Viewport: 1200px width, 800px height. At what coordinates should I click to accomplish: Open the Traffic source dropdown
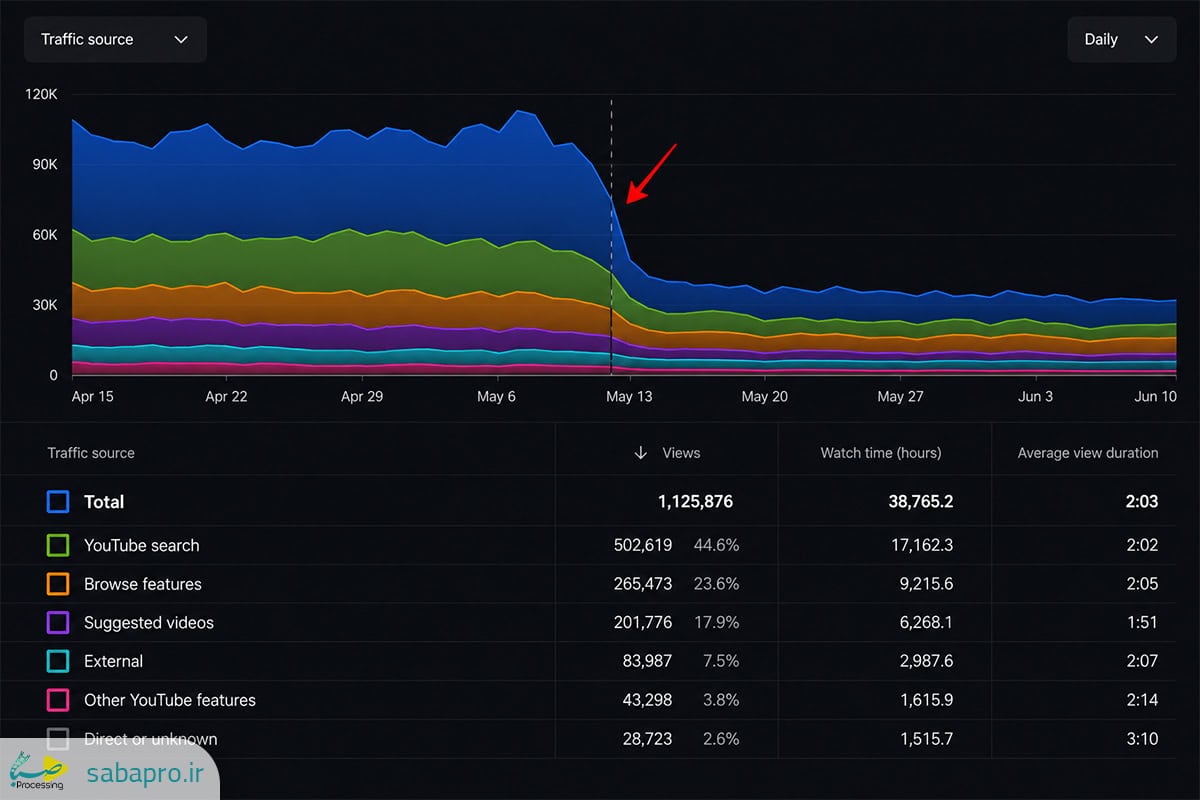click(115, 40)
